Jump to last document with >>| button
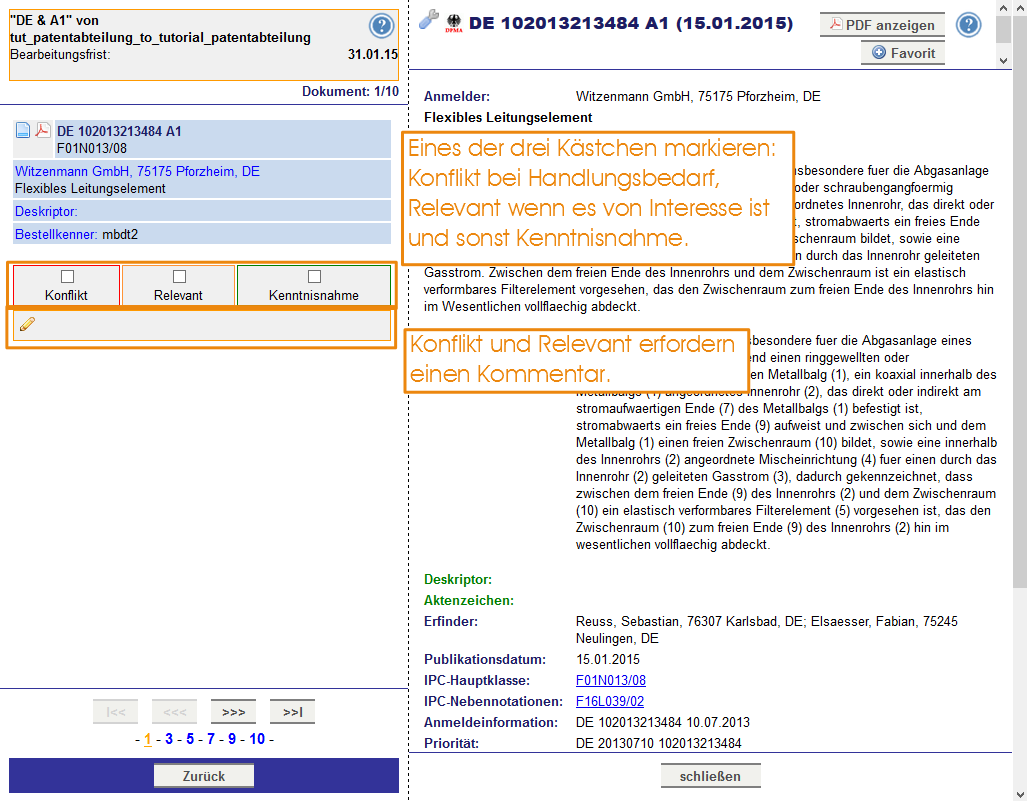The height and width of the screenshot is (801, 1027). click(x=292, y=712)
